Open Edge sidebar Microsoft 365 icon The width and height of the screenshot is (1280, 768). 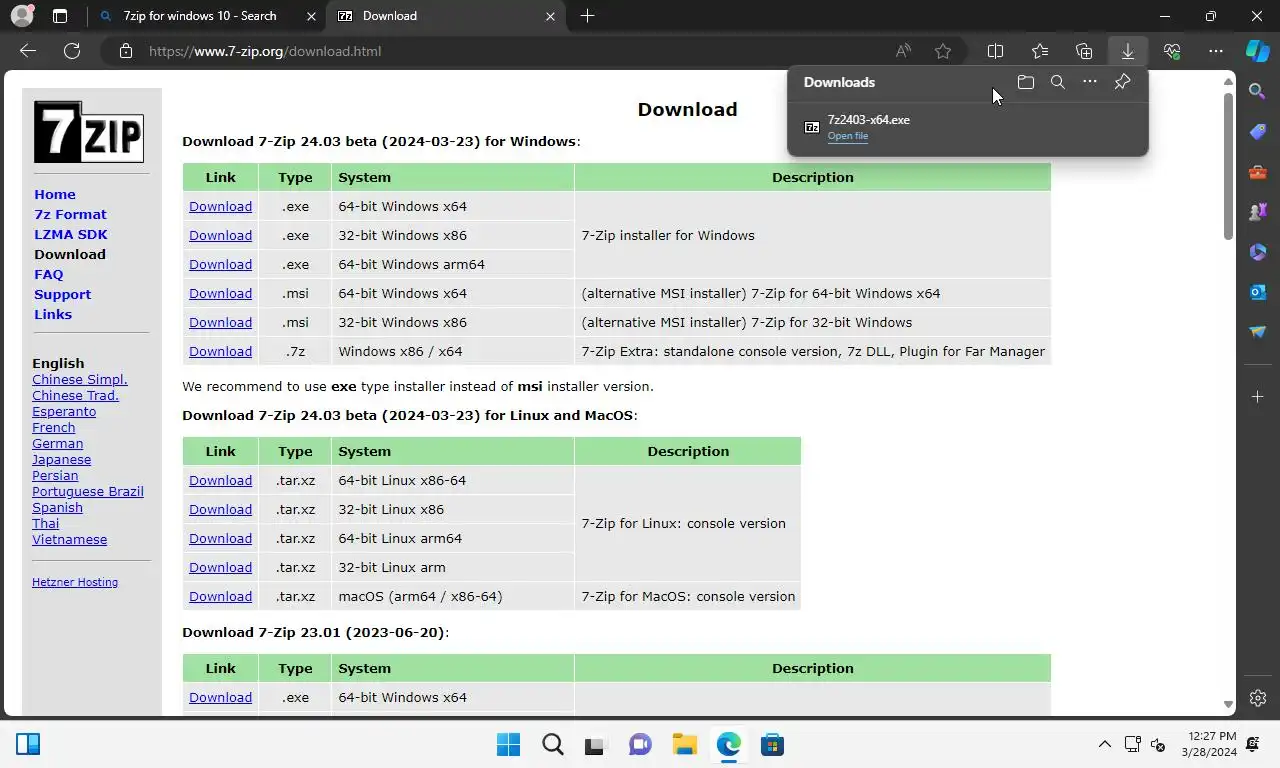click(1258, 252)
